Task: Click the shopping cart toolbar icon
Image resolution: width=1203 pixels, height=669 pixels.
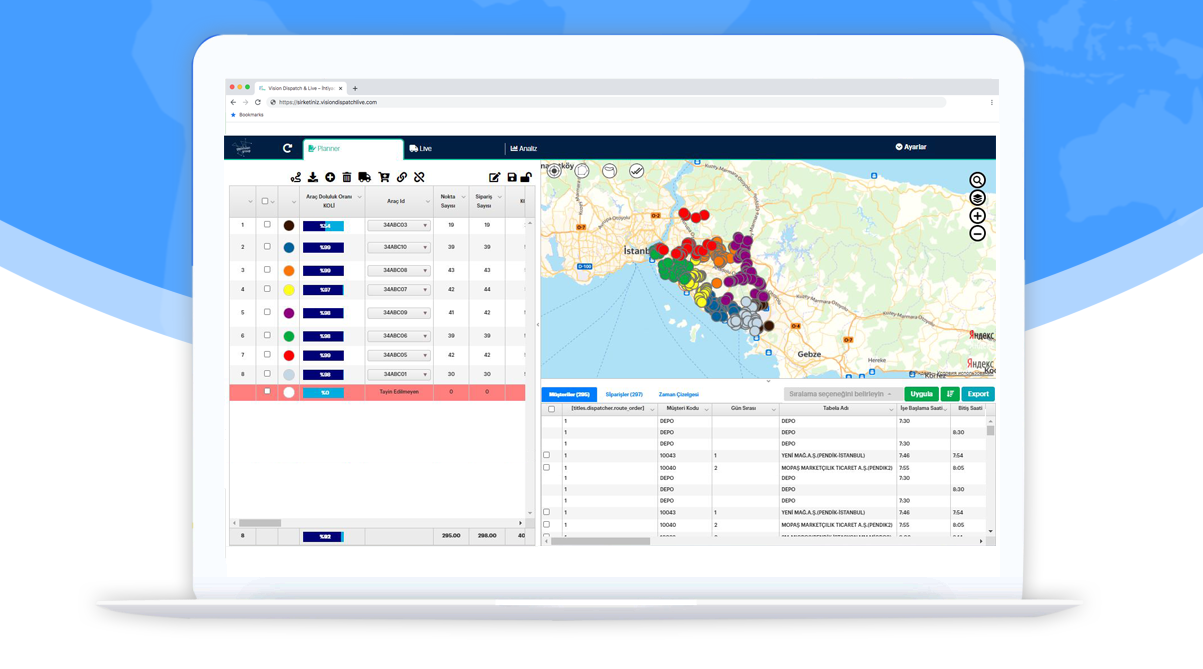Action: point(384,177)
